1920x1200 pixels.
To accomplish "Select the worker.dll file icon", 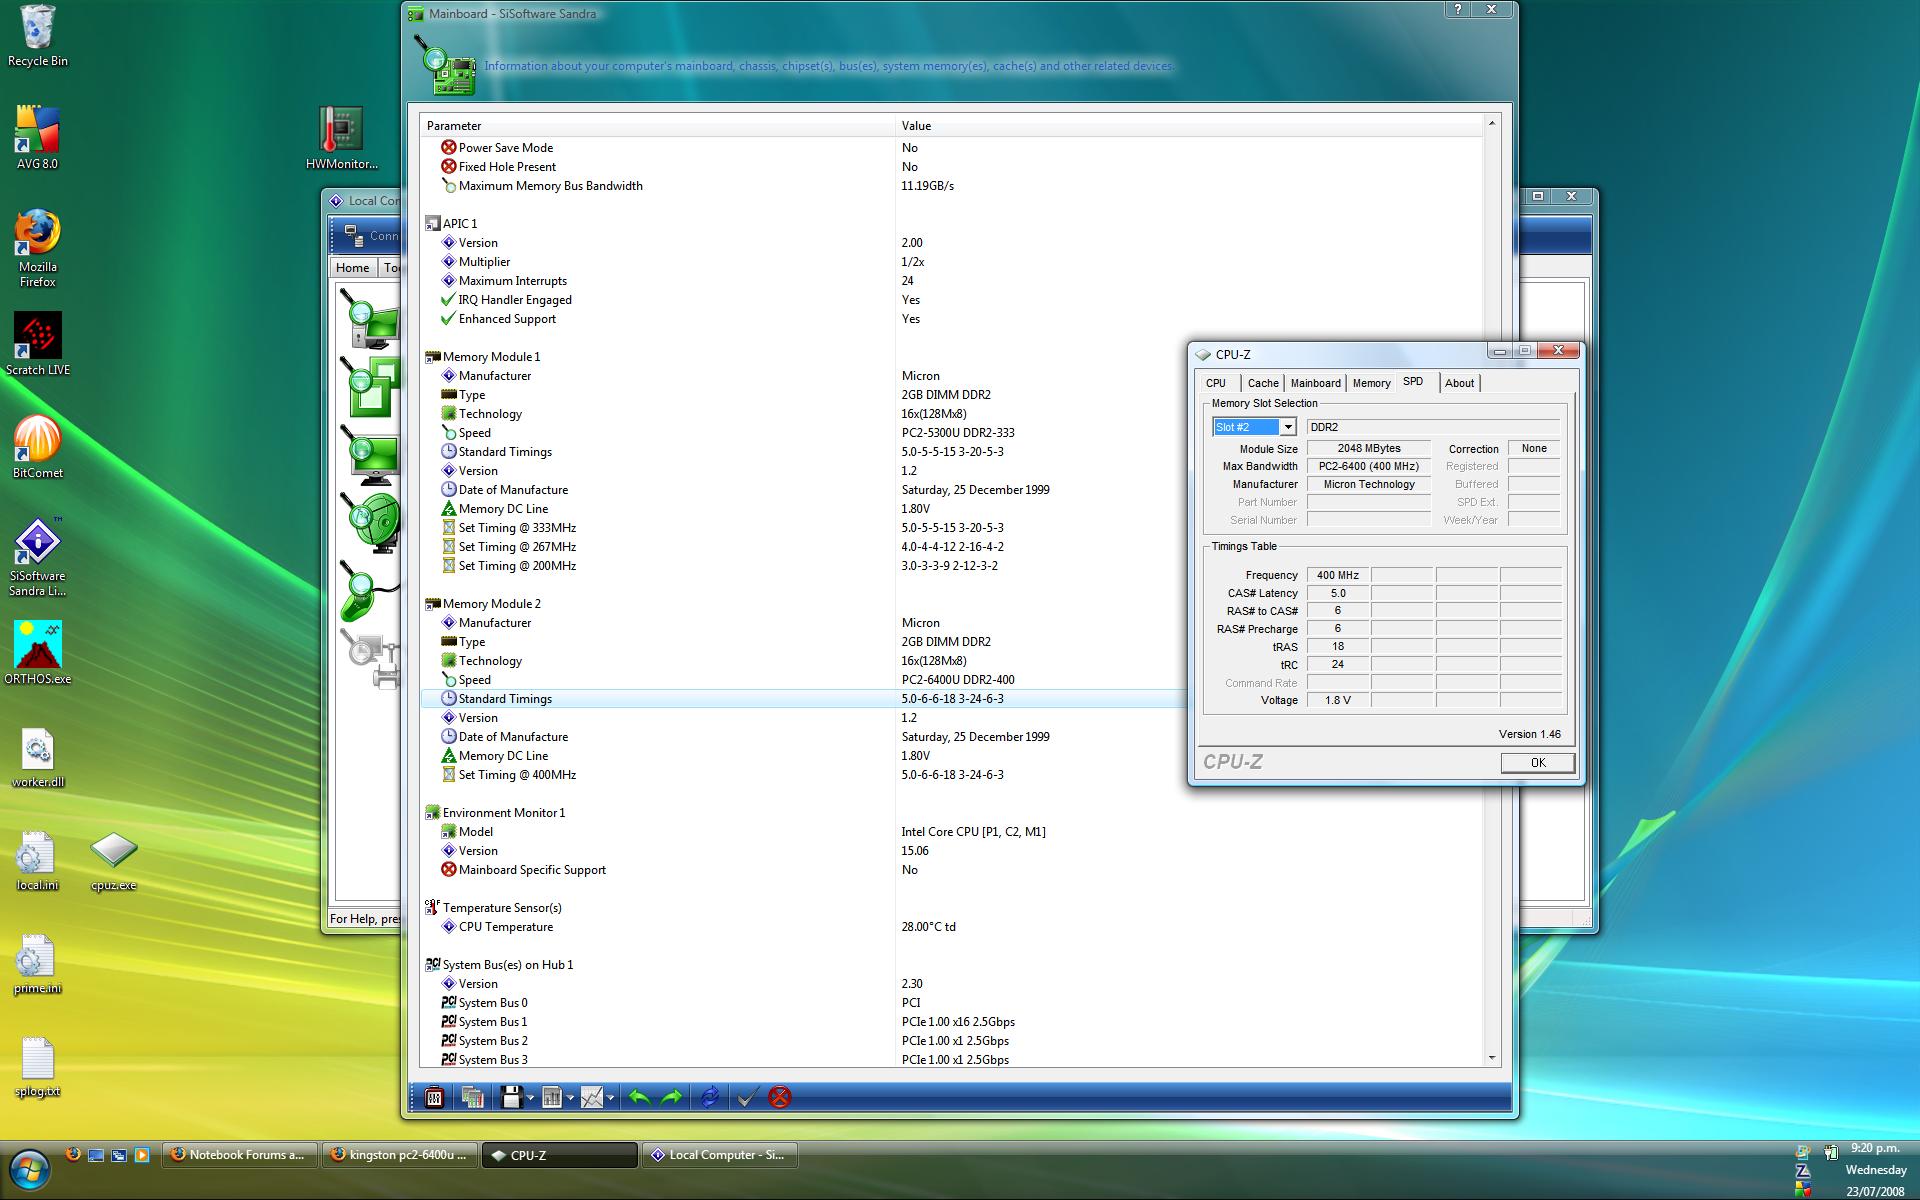I will [x=37, y=757].
